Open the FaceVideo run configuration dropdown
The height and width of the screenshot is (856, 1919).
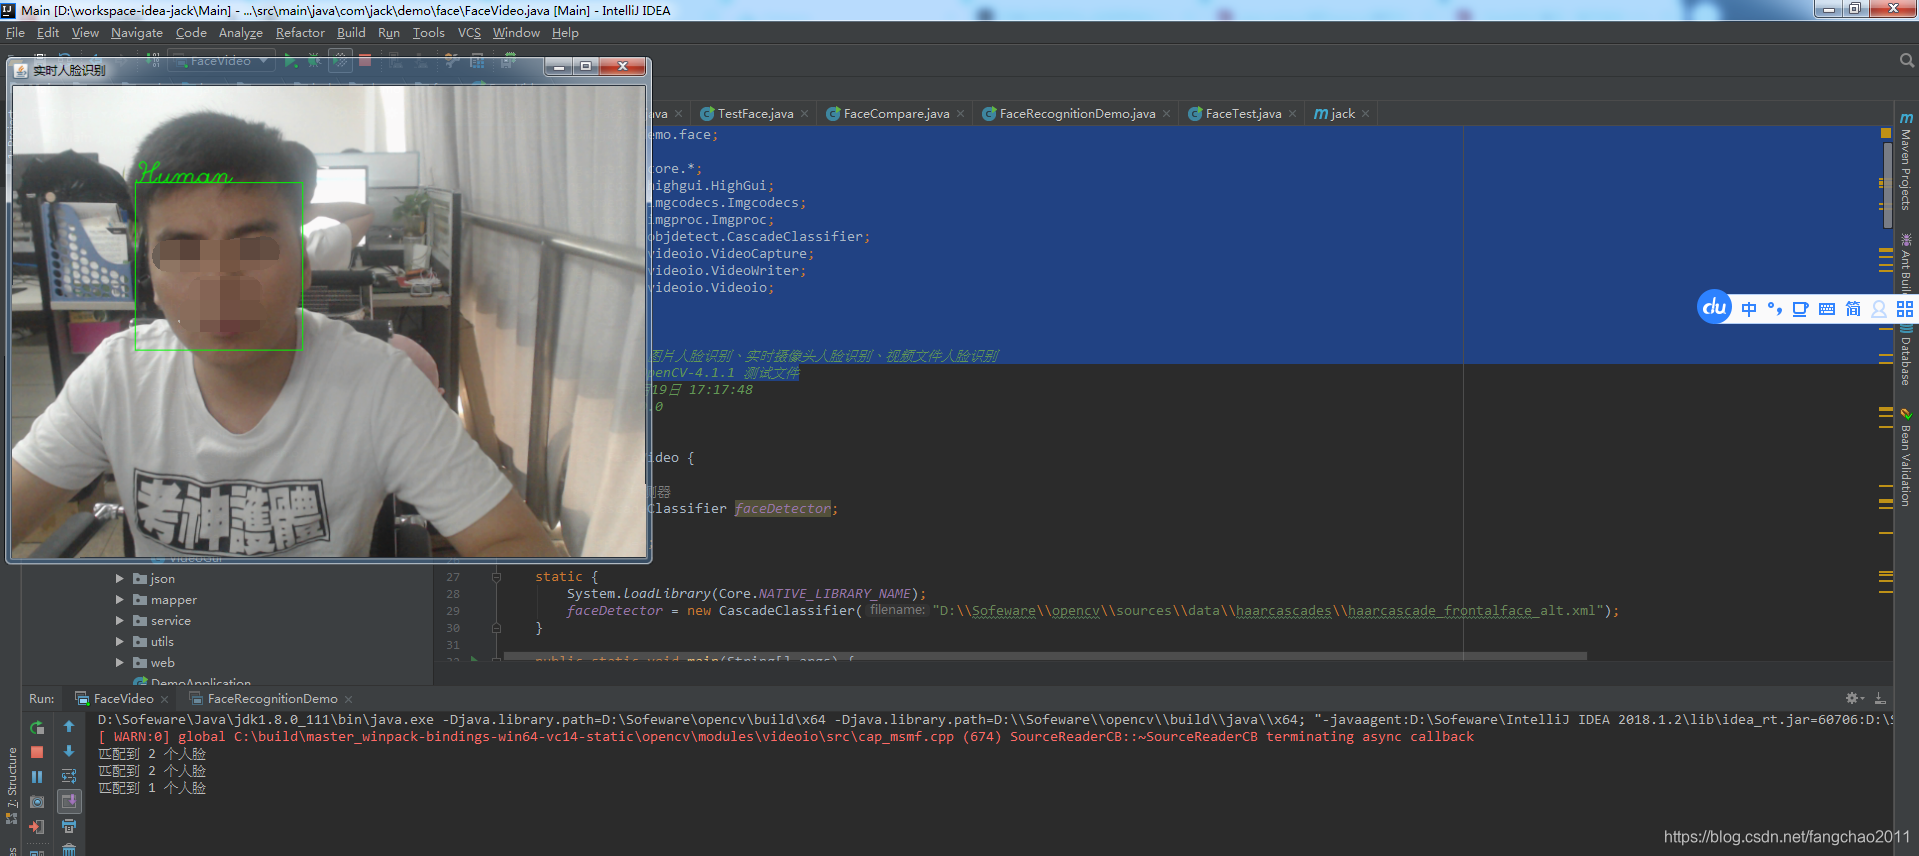(x=220, y=61)
